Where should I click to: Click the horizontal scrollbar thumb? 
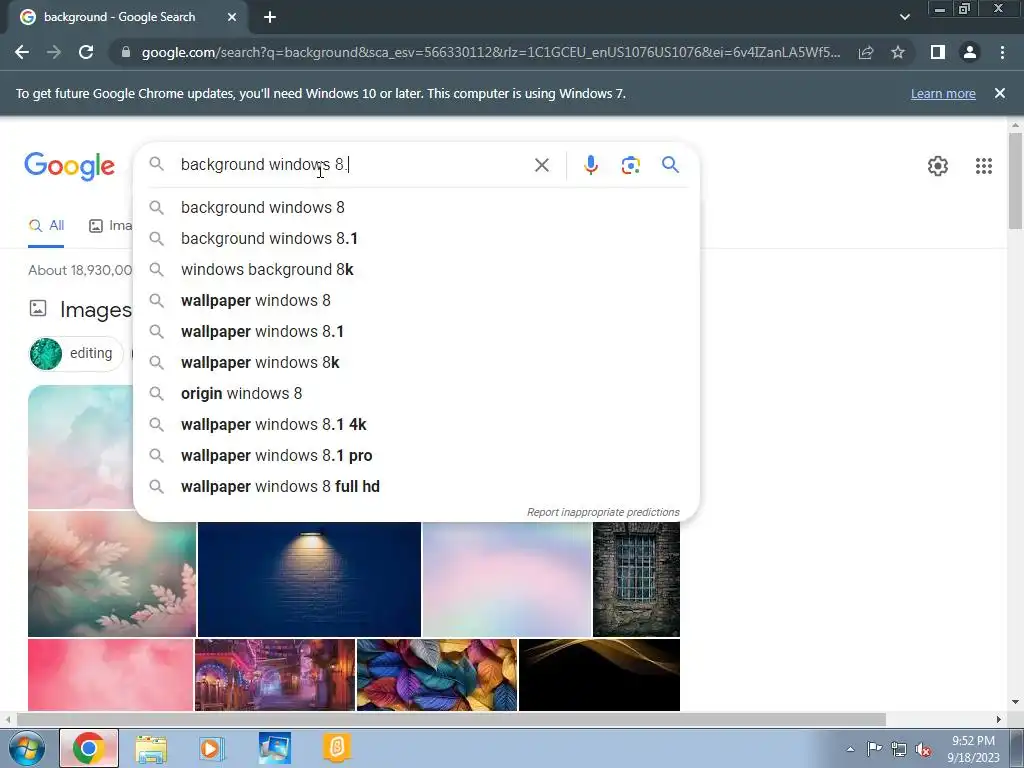(451, 720)
